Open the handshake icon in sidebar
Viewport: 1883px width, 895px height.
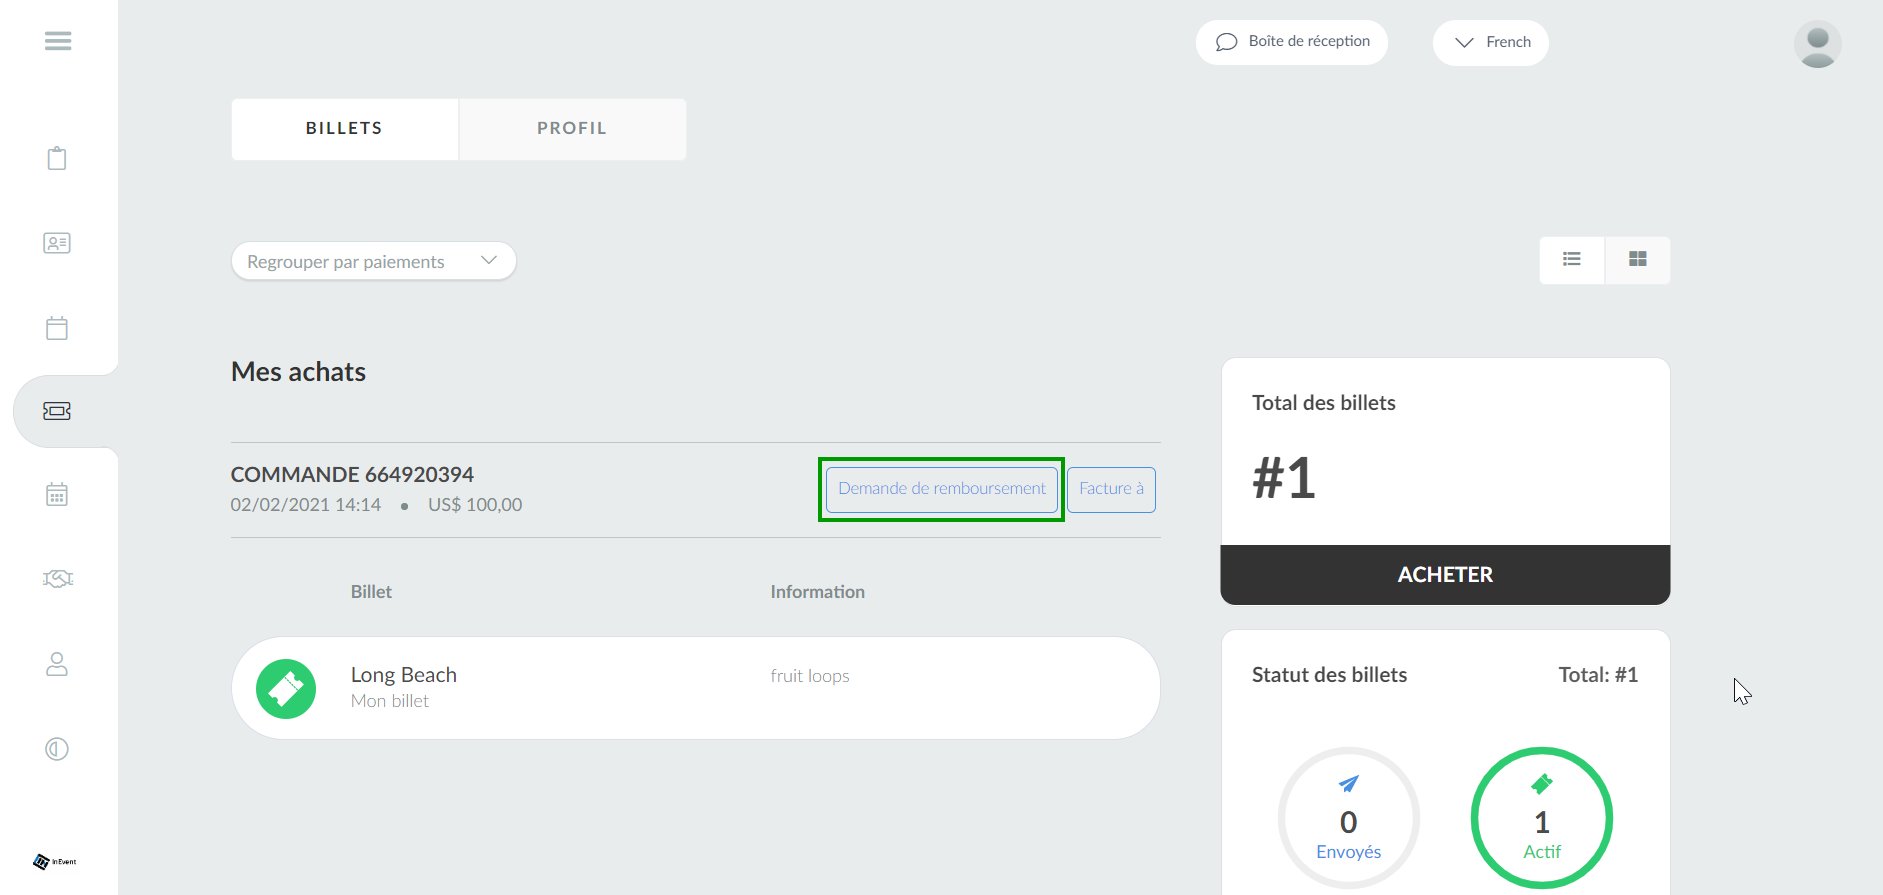[x=57, y=578]
